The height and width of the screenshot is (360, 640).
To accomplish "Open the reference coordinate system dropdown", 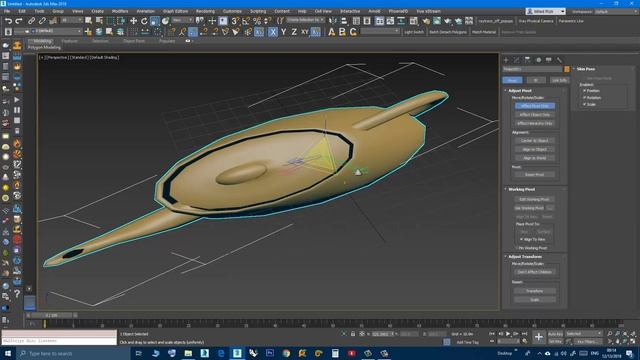I will pos(182,20).
